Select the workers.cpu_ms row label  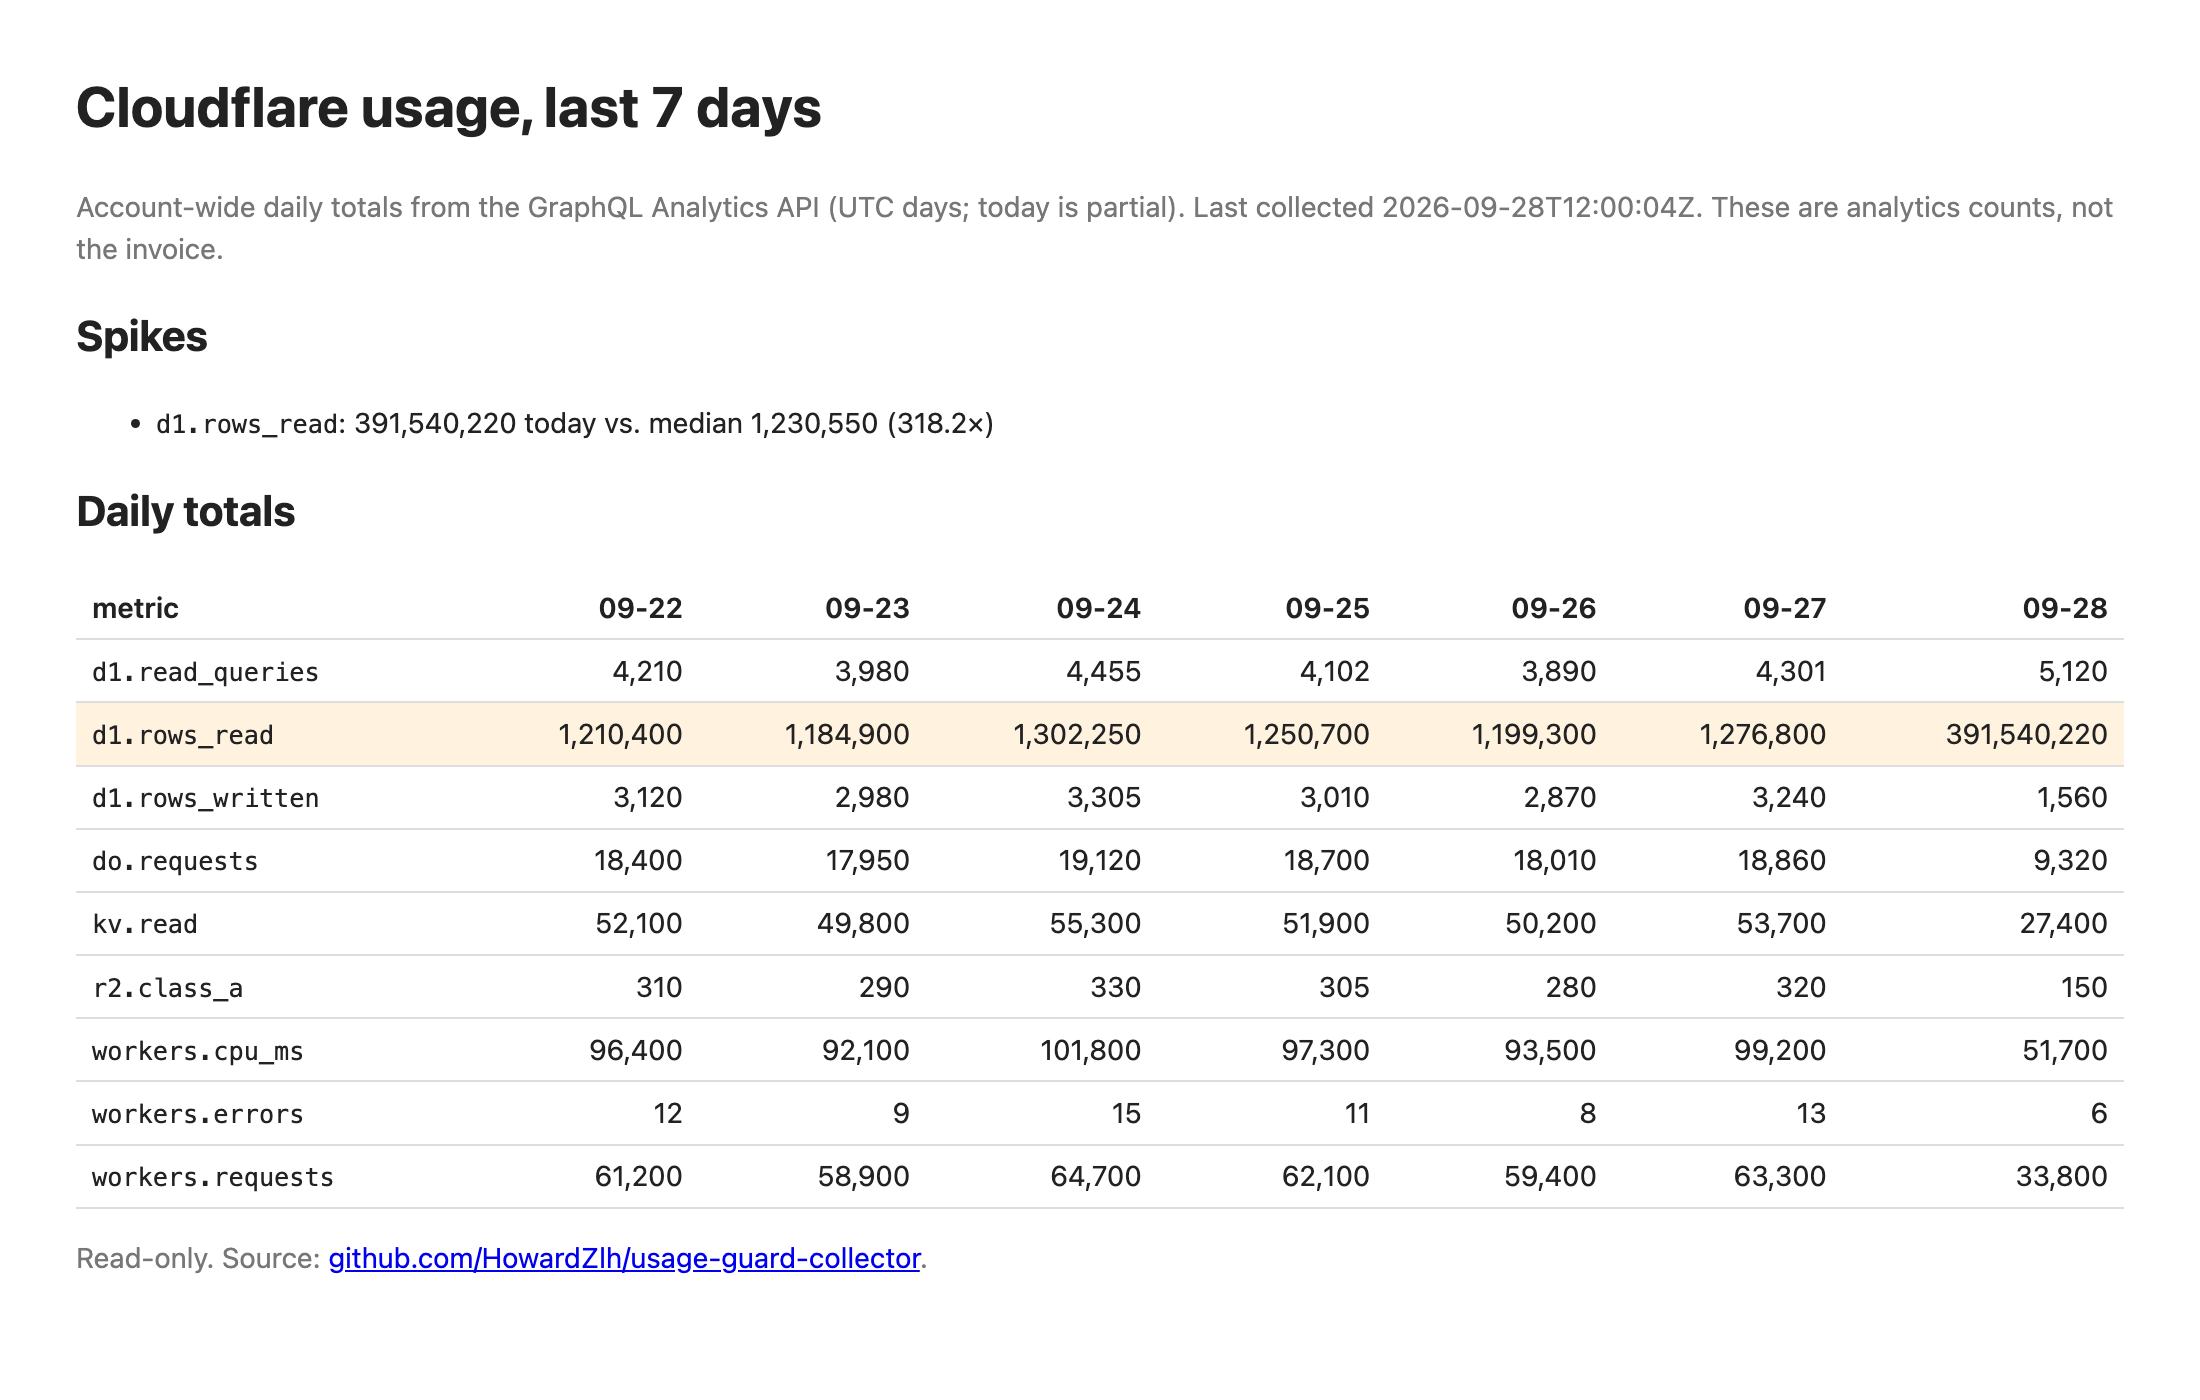tap(197, 1051)
